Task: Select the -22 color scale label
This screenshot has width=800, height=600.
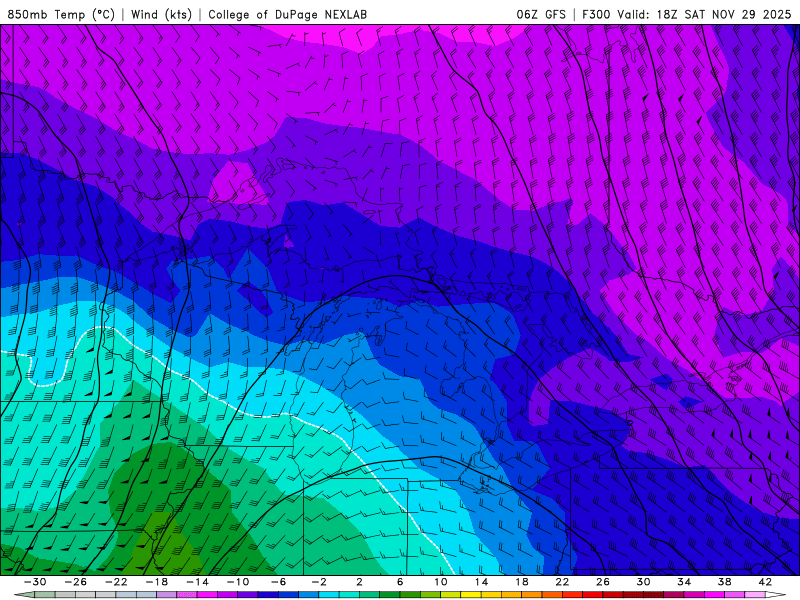Action: tap(116, 582)
